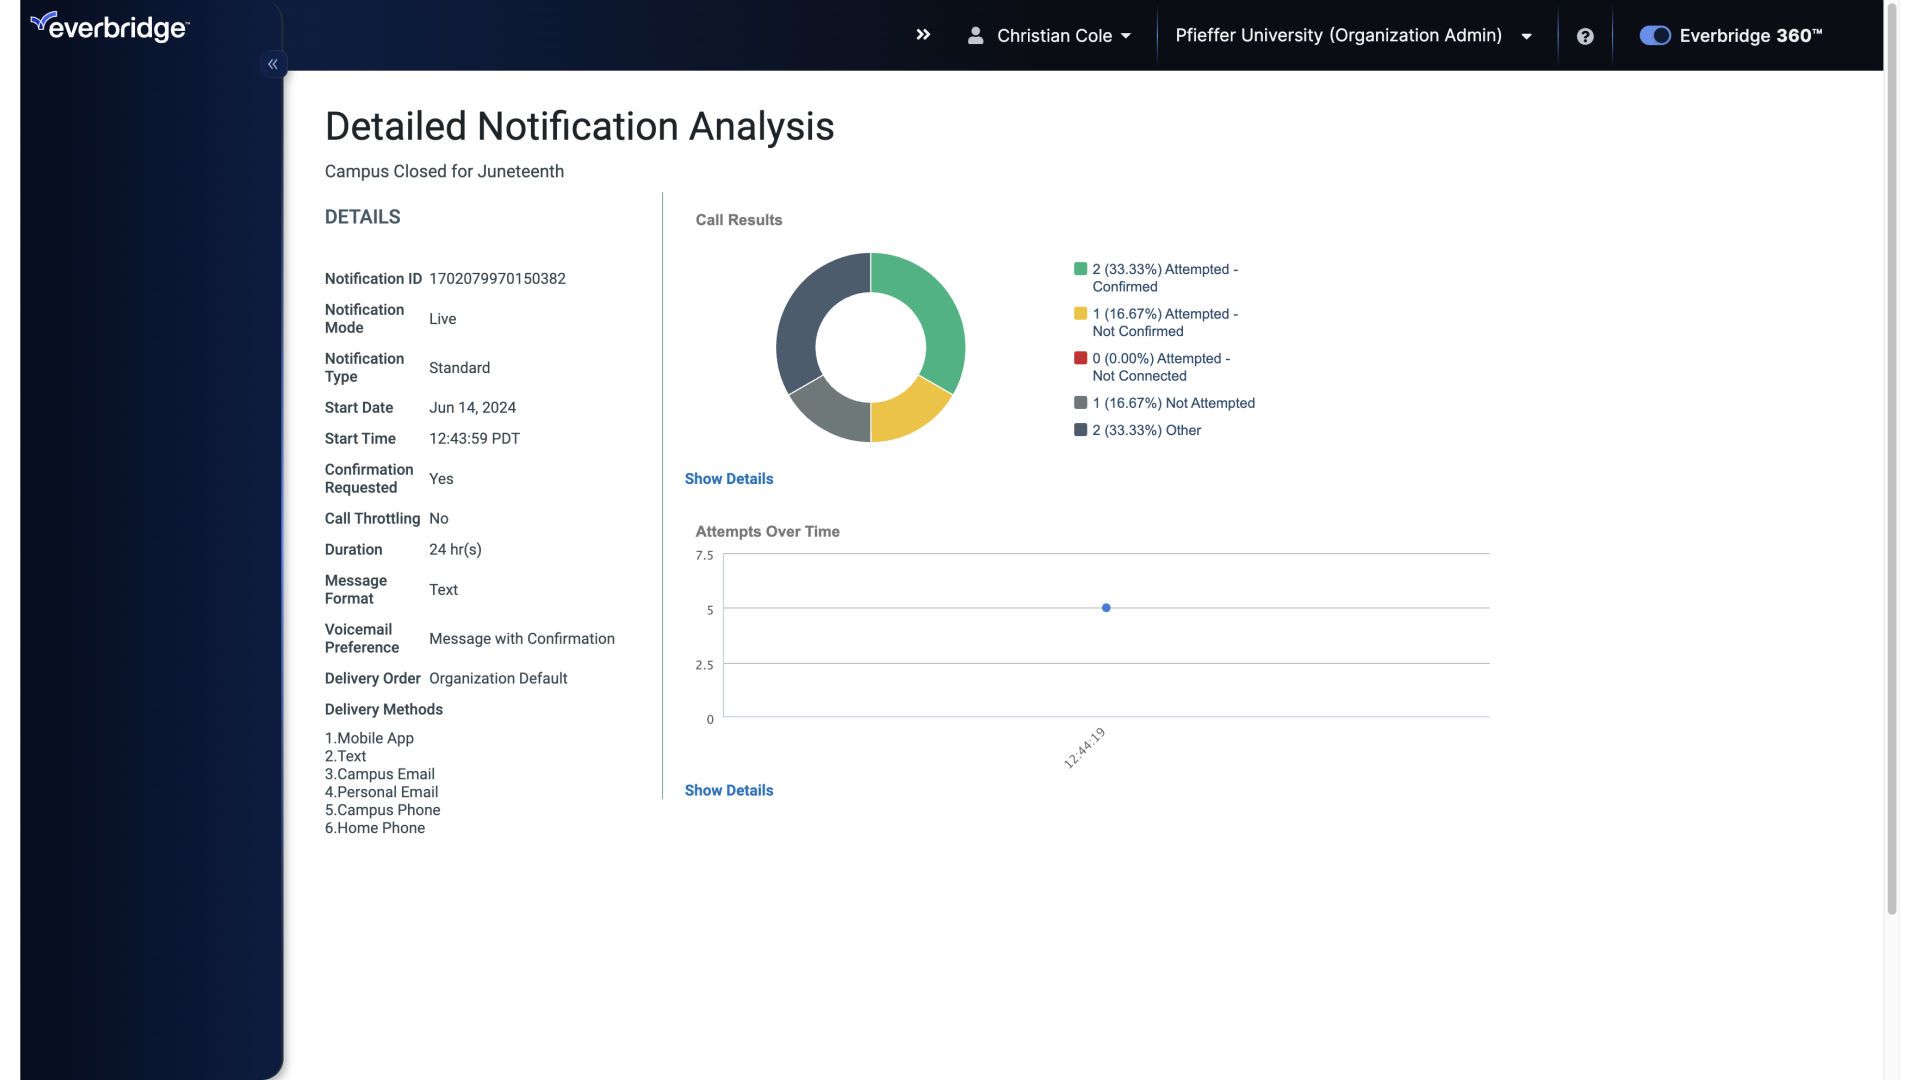The image size is (1920, 1080).
Task: Click the data point on the Attempts Over Time chart
Action: 1106,607
